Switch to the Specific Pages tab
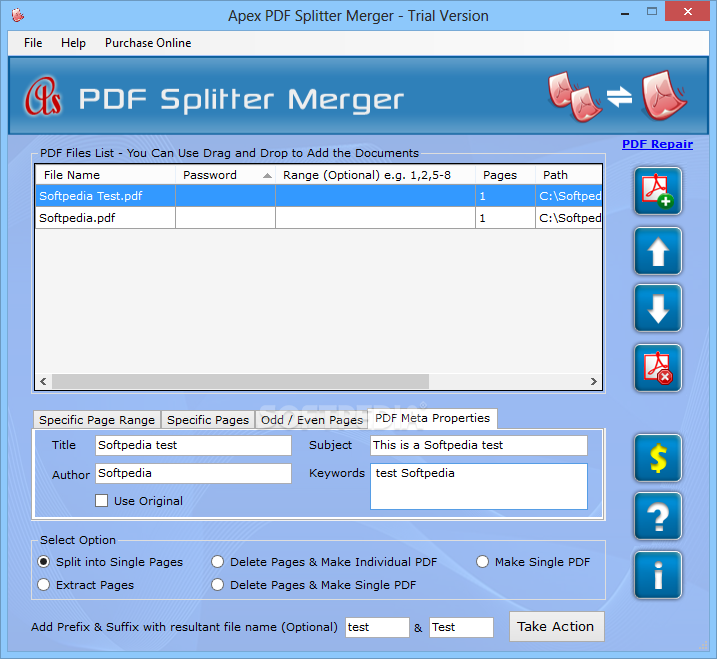The image size is (717, 659). [x=208, y=420]
